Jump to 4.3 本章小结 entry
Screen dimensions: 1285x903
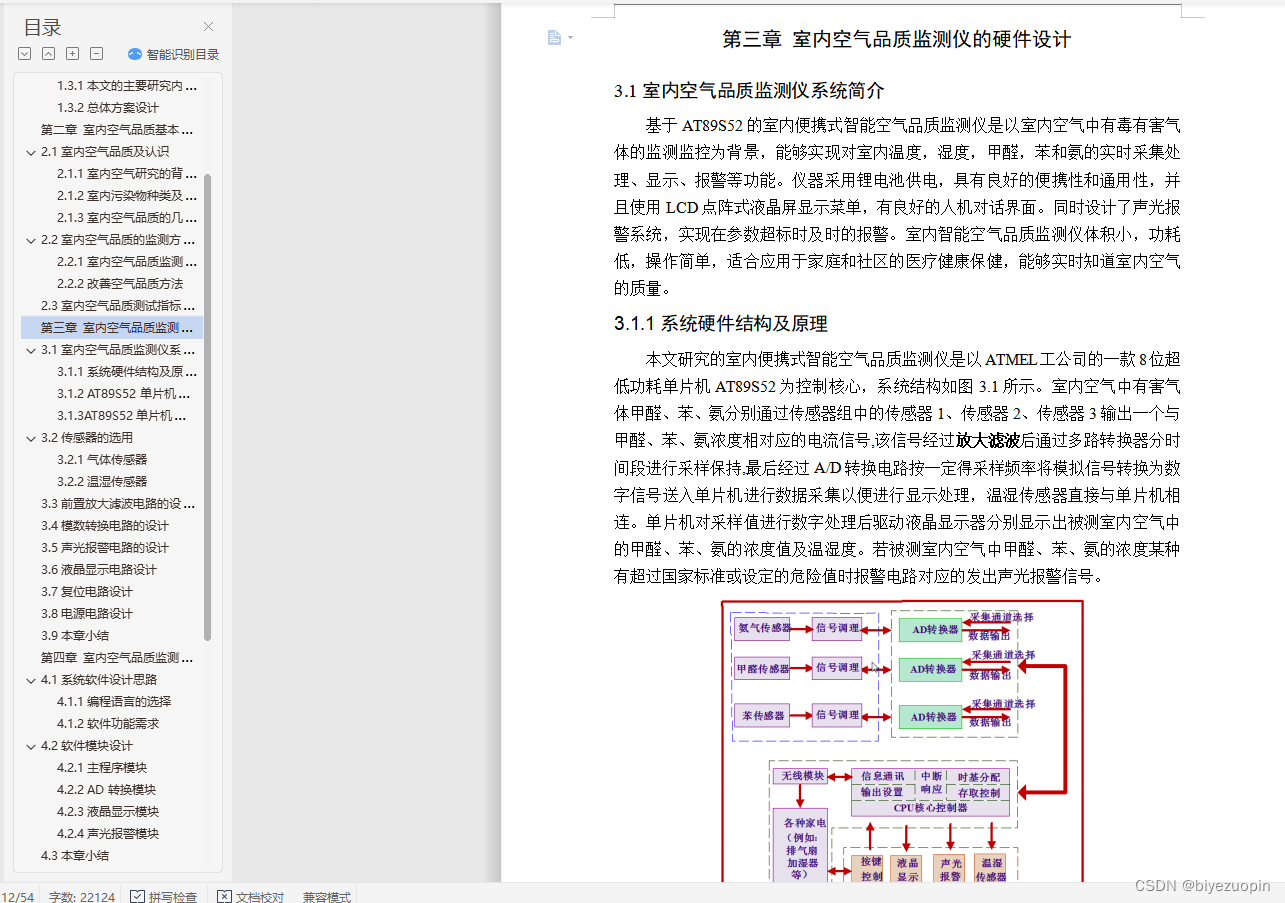click(x=75, y=856)
